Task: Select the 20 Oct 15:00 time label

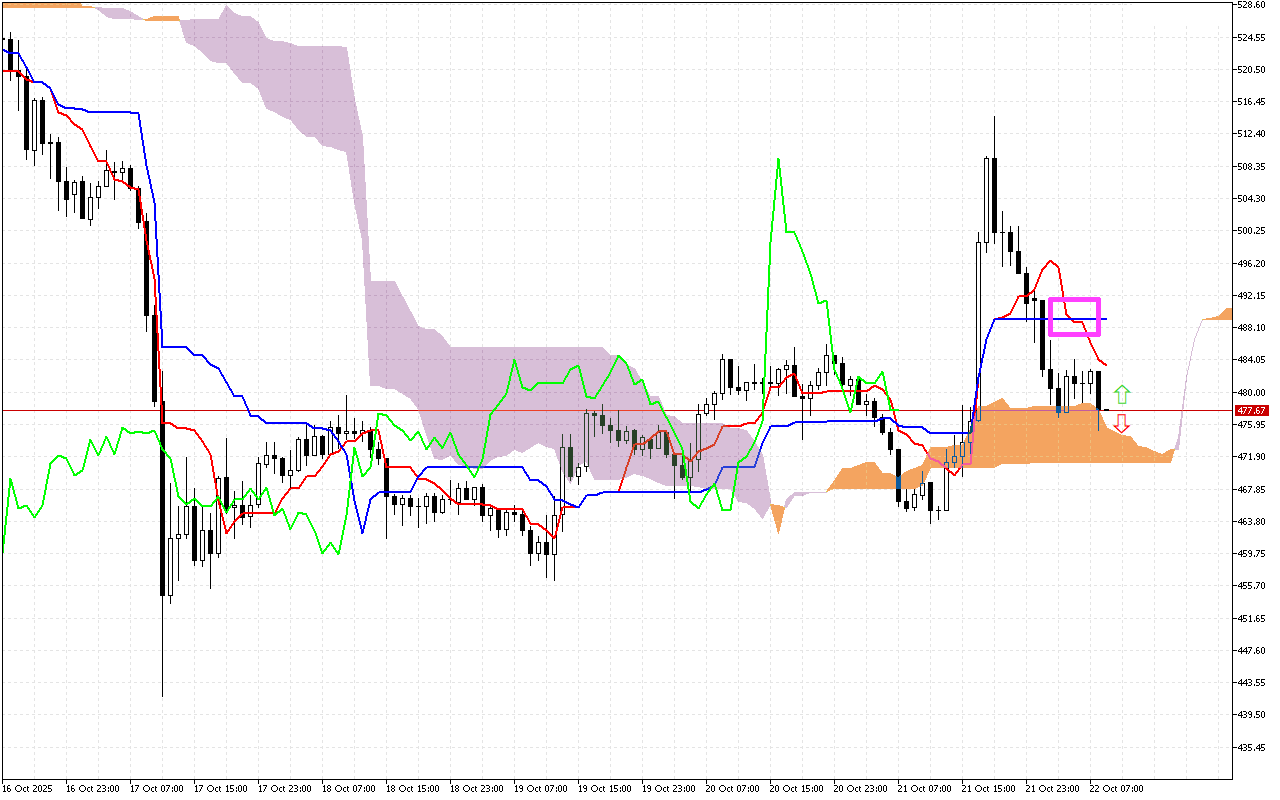Action: pyautogui.click(x=795, y=789)
